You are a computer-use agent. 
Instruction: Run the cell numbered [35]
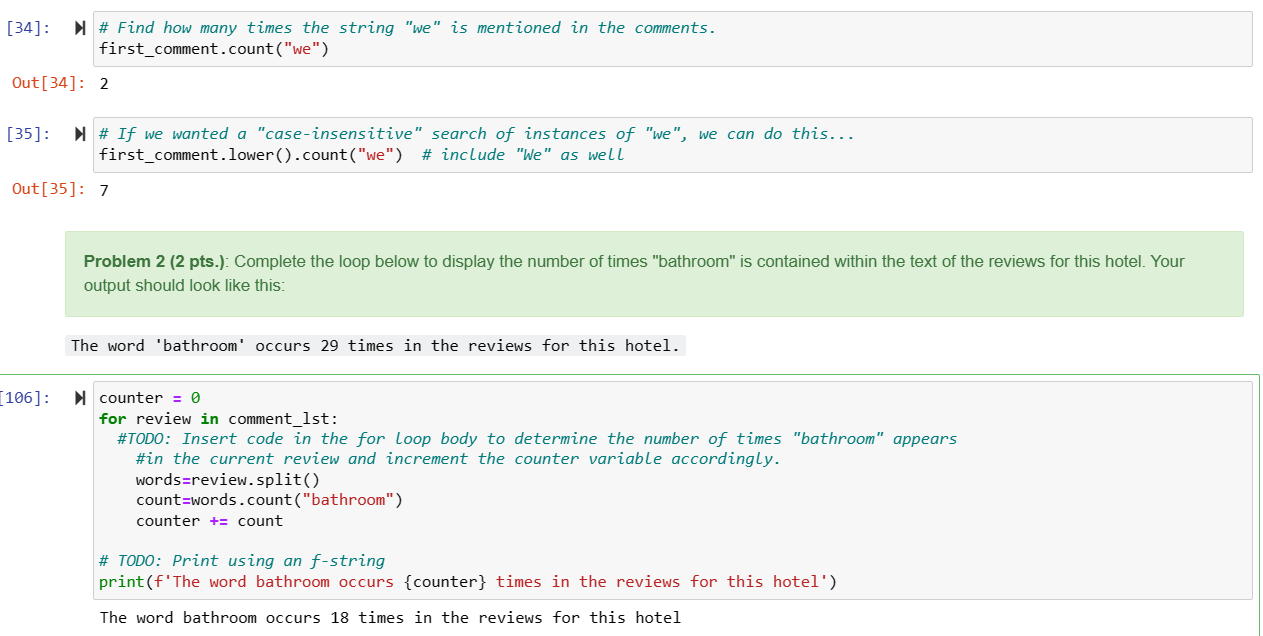pos(79,134)
